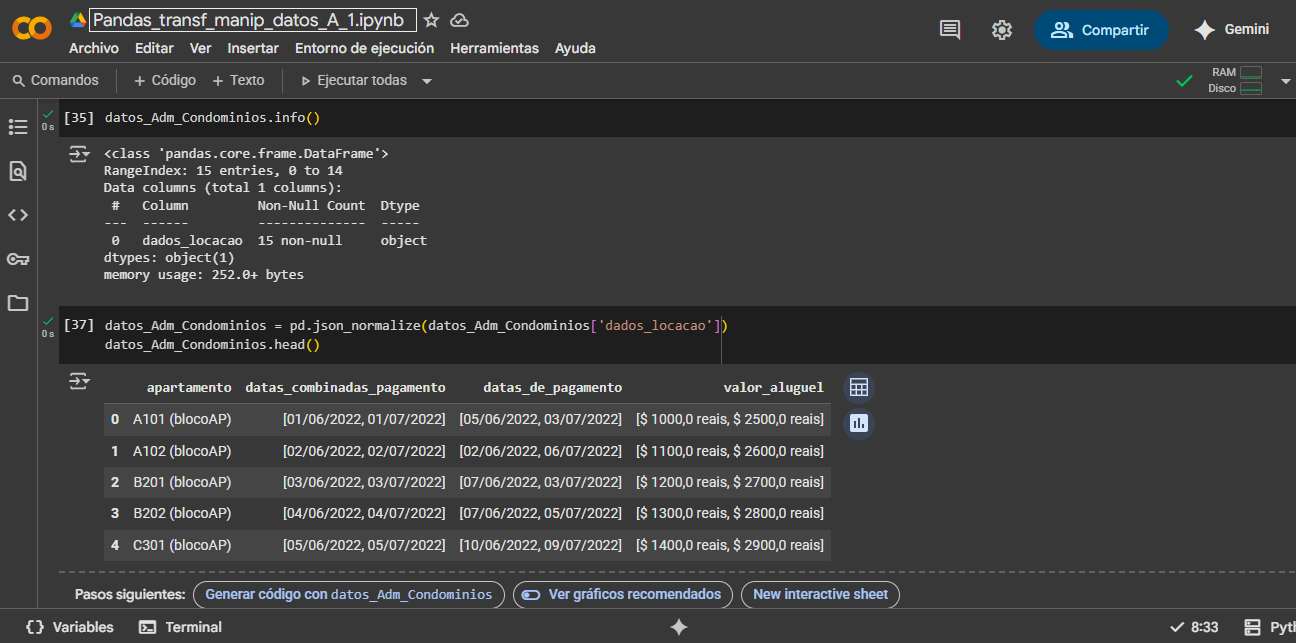This screenshot has width=1296, height=643.
Task: Open the Editar menu
Action: click(154, 48)
